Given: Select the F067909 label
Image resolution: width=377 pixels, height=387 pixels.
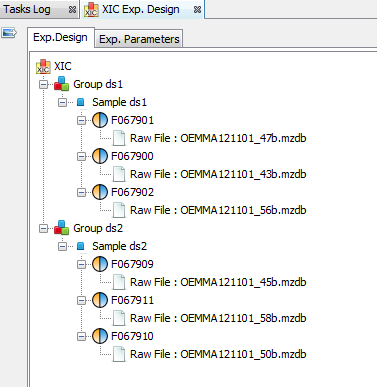Looking at the screenshot, I should tap(132, 264).
